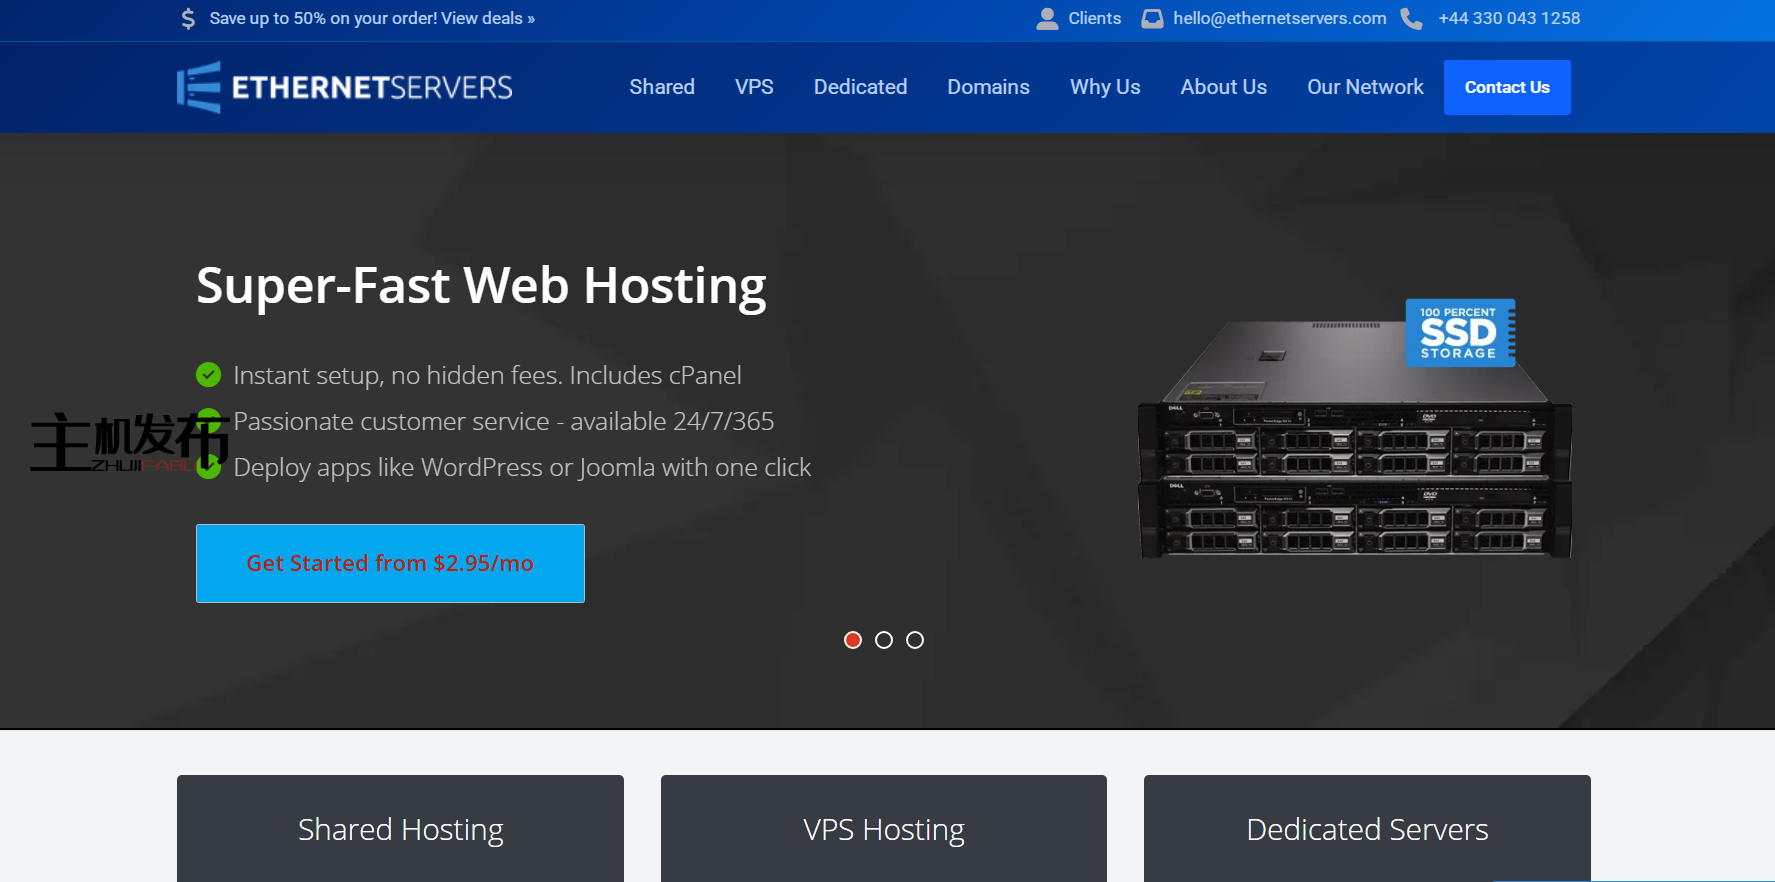
Task: Switch to the third carousel slide
Action: (915, 640)
